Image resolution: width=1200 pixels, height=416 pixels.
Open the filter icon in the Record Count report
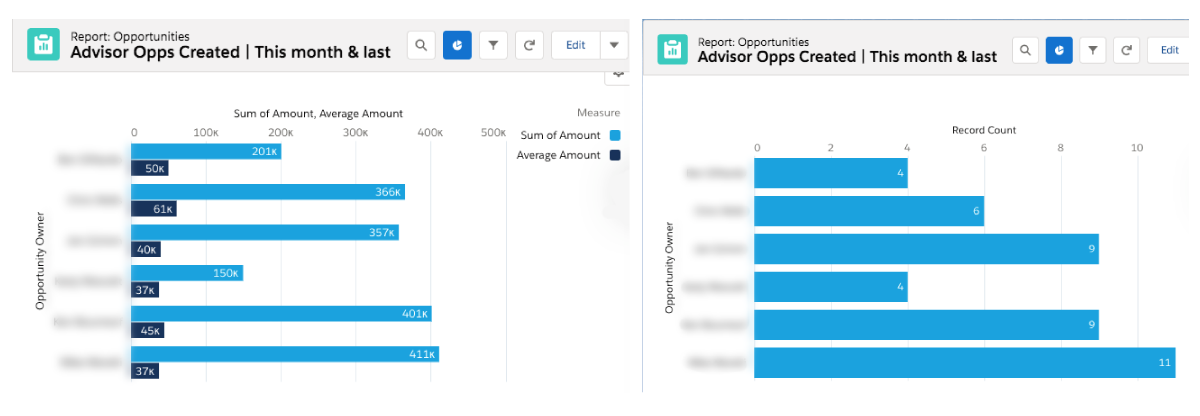click(1093, 49)
